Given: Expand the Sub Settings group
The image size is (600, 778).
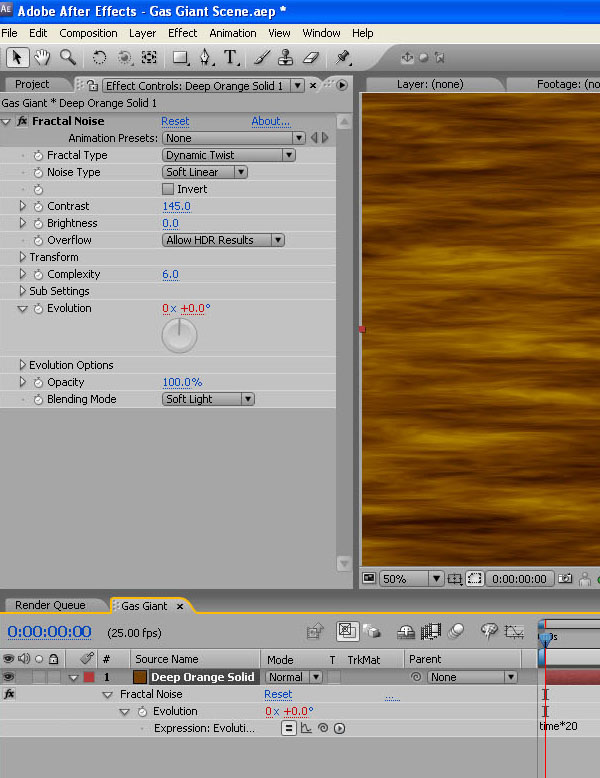Looking at the screenshot, I should 23,291.
